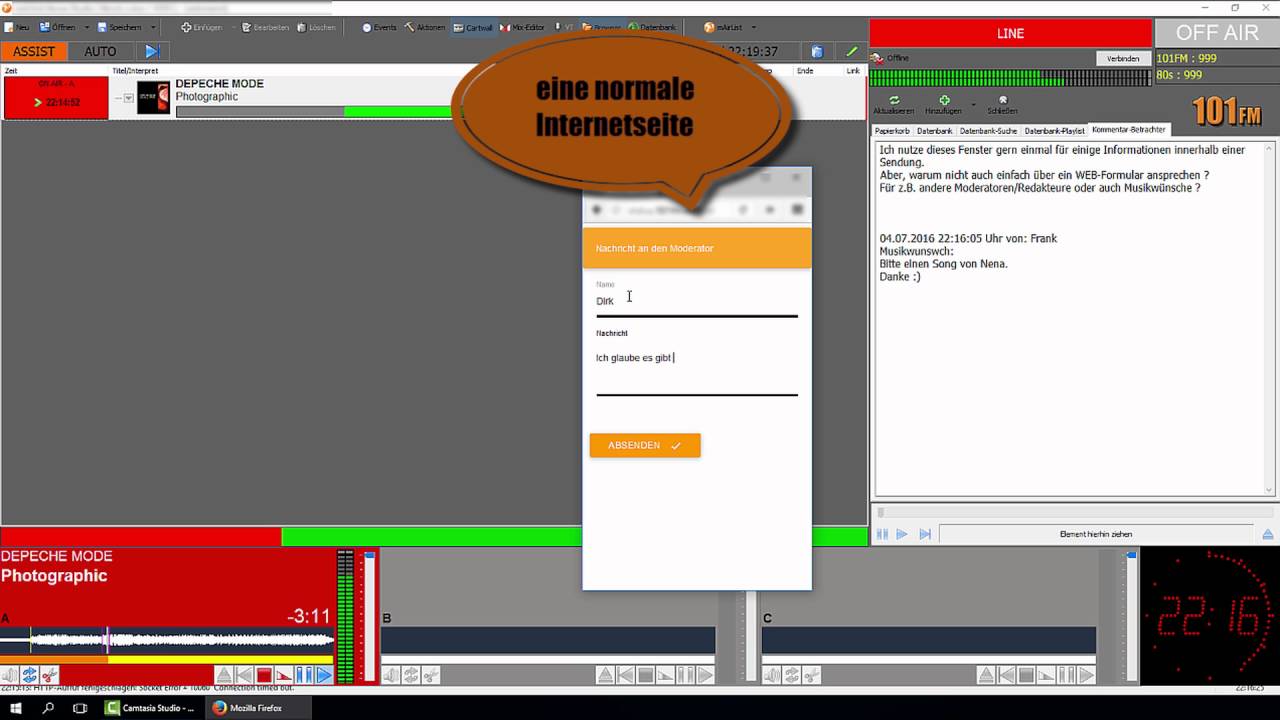Switch to the Papierkorb tab
This screenshot has height=720, width=1280.
(892, 130)
